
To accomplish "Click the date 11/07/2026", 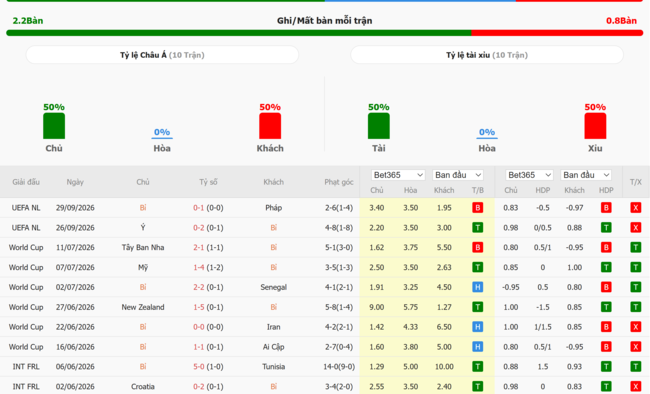I will point(75,248).
